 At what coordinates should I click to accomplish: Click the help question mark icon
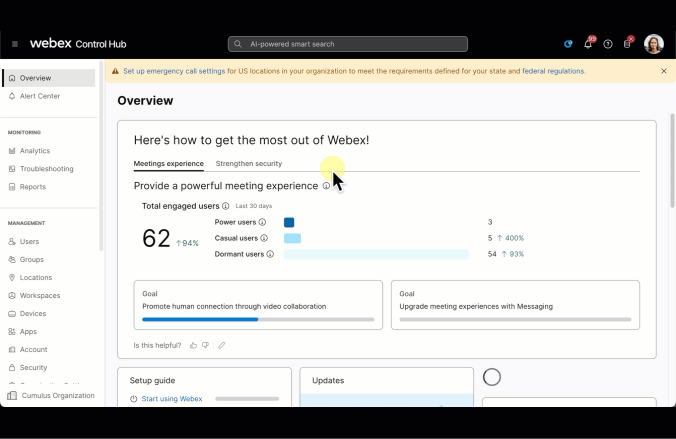click(x=608, y=44)
